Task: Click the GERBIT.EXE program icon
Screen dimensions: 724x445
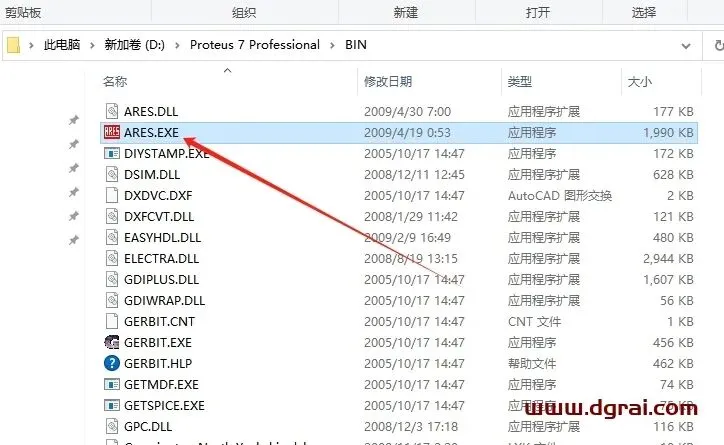Action: tap(112, 343)
